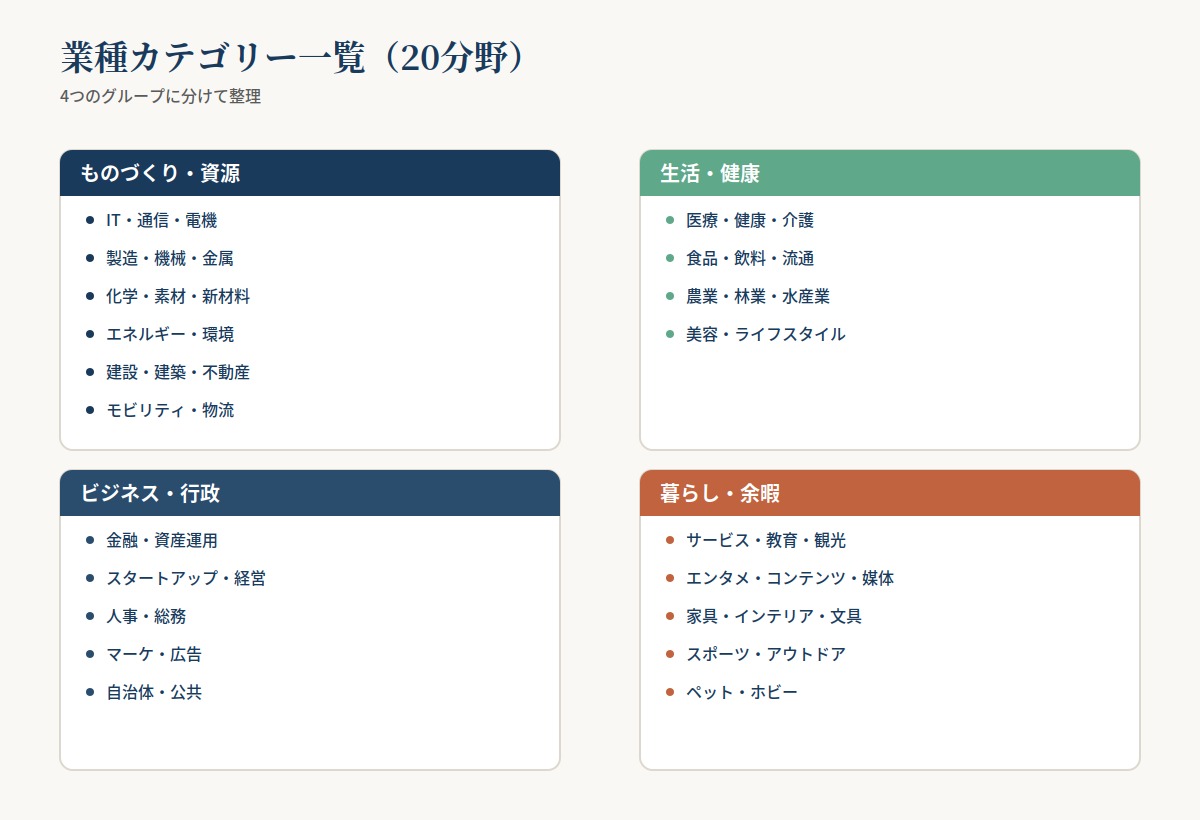Image resolution: width=1200 pixels, height=820 pixels.
Task: Click エンタメ・コンテンツ・媒体 entry
Action: pos(790,578)
